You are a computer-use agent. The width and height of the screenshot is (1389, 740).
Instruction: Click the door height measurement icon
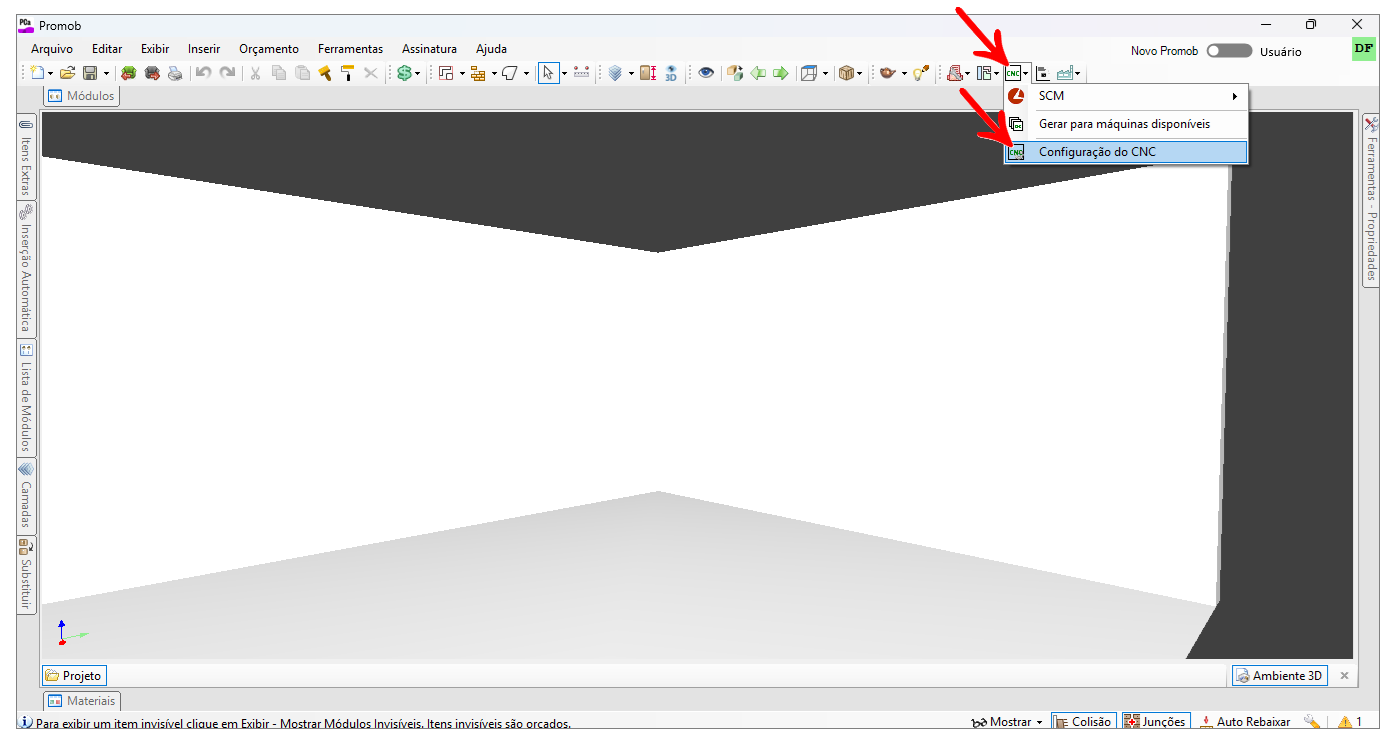(x=648, y=73)
